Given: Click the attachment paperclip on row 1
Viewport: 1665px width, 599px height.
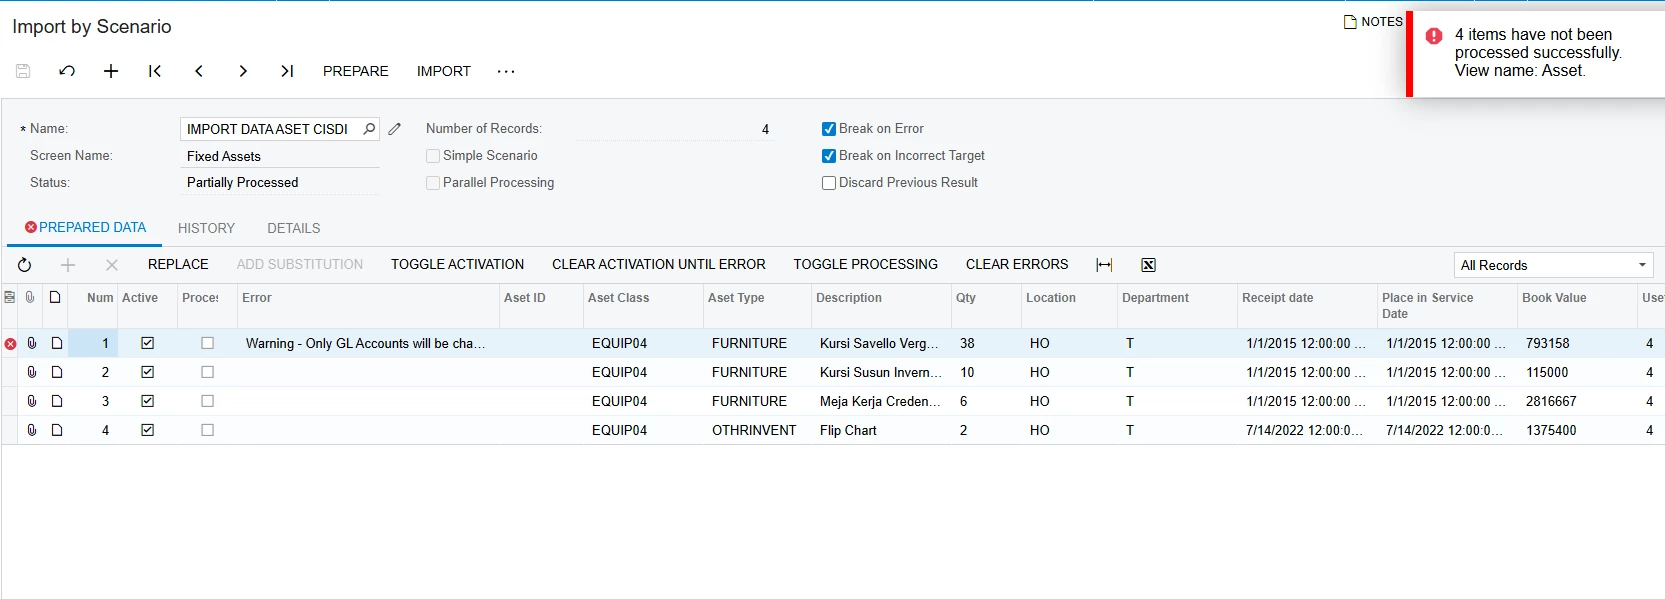Looking at the screenshot, I should click(32, 343).
